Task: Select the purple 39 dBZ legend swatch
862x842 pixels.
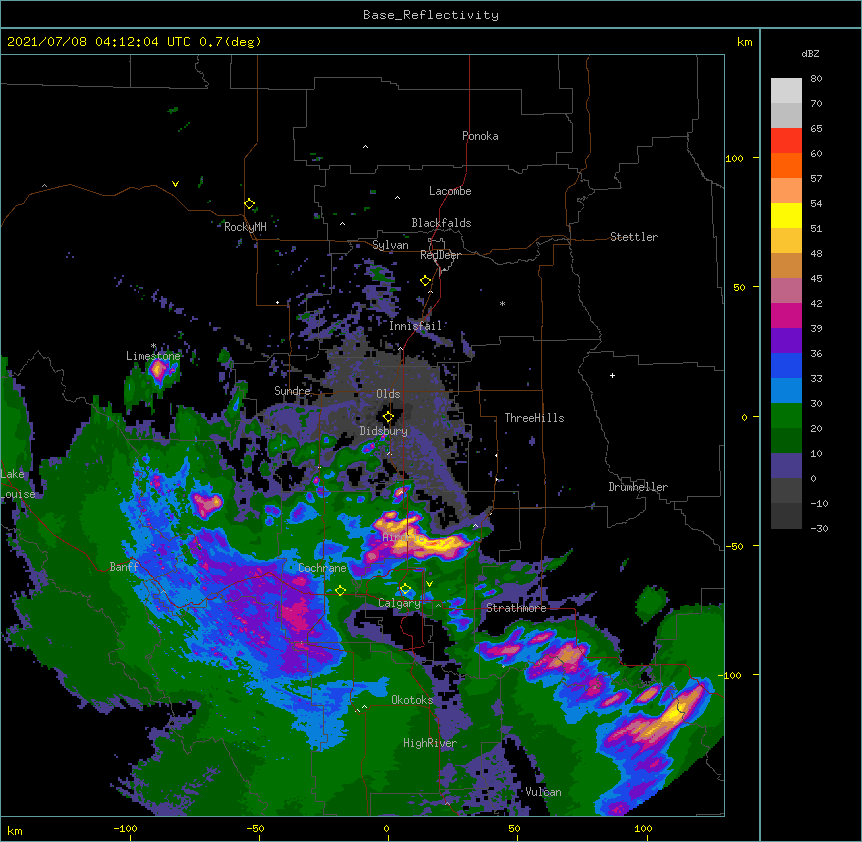Action: 786,340
